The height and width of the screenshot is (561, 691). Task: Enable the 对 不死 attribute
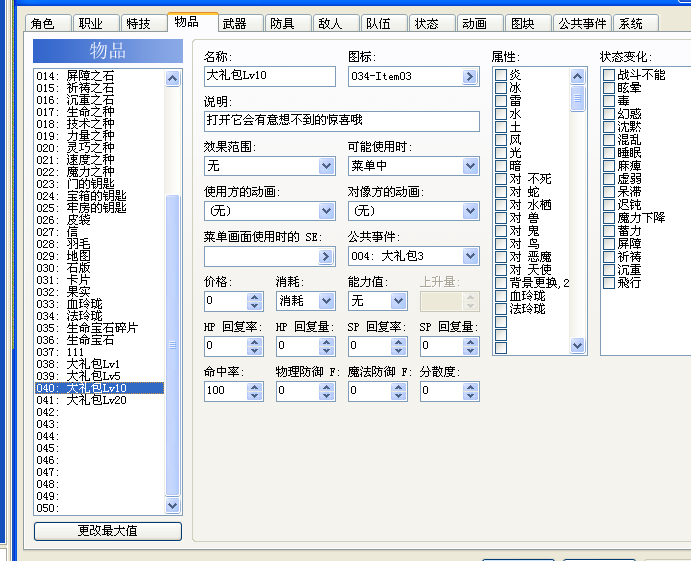pos(501,179)
